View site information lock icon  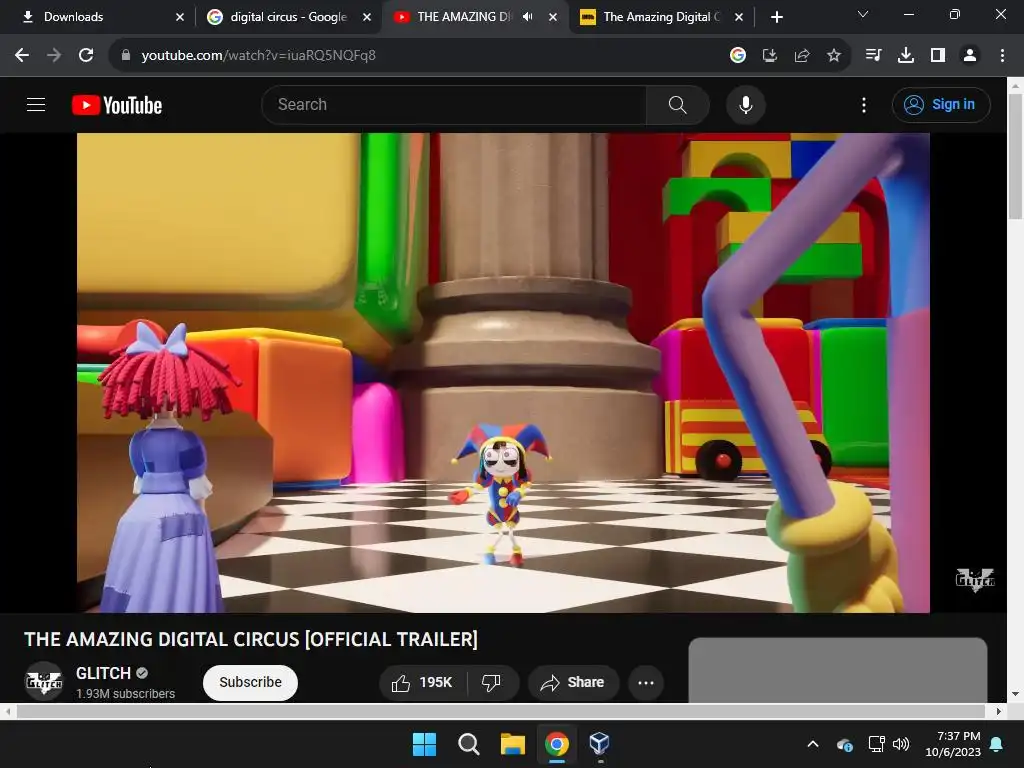click(126, 56)
